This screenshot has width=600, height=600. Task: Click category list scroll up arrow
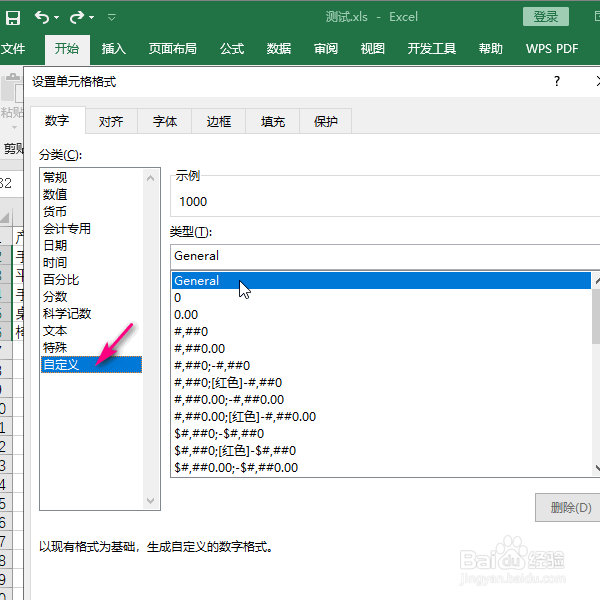150,178
